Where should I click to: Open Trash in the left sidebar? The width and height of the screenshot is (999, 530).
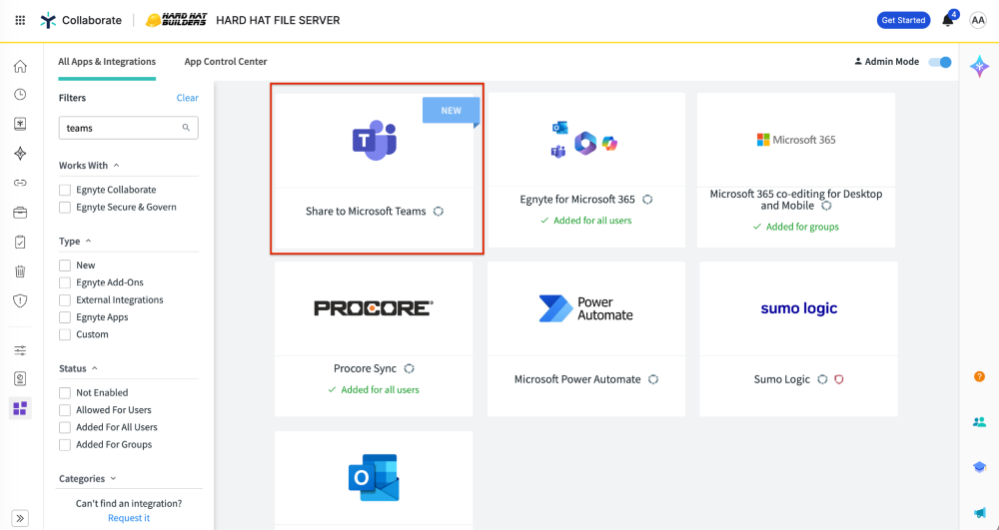[x=20, y=272]
